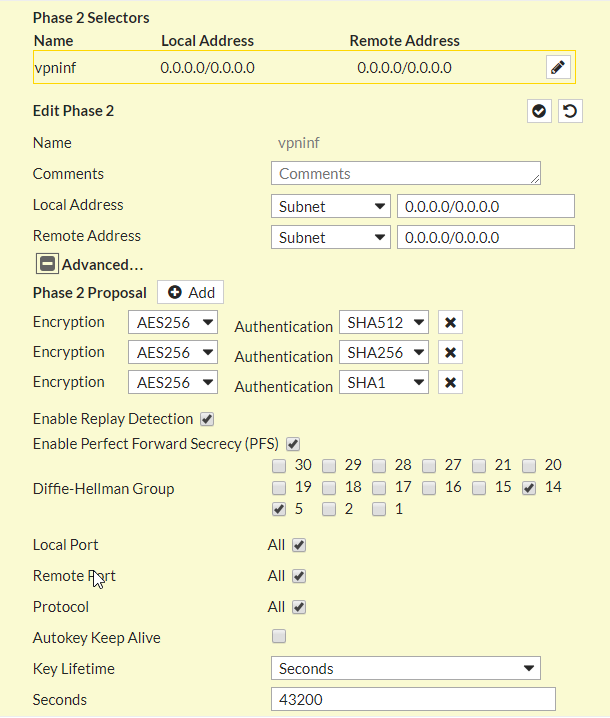This screenshot has width=610, height=718.
Task: Click the pencil edit icon for vpninf
Action: pyautogui.click(x=558, y=68)
